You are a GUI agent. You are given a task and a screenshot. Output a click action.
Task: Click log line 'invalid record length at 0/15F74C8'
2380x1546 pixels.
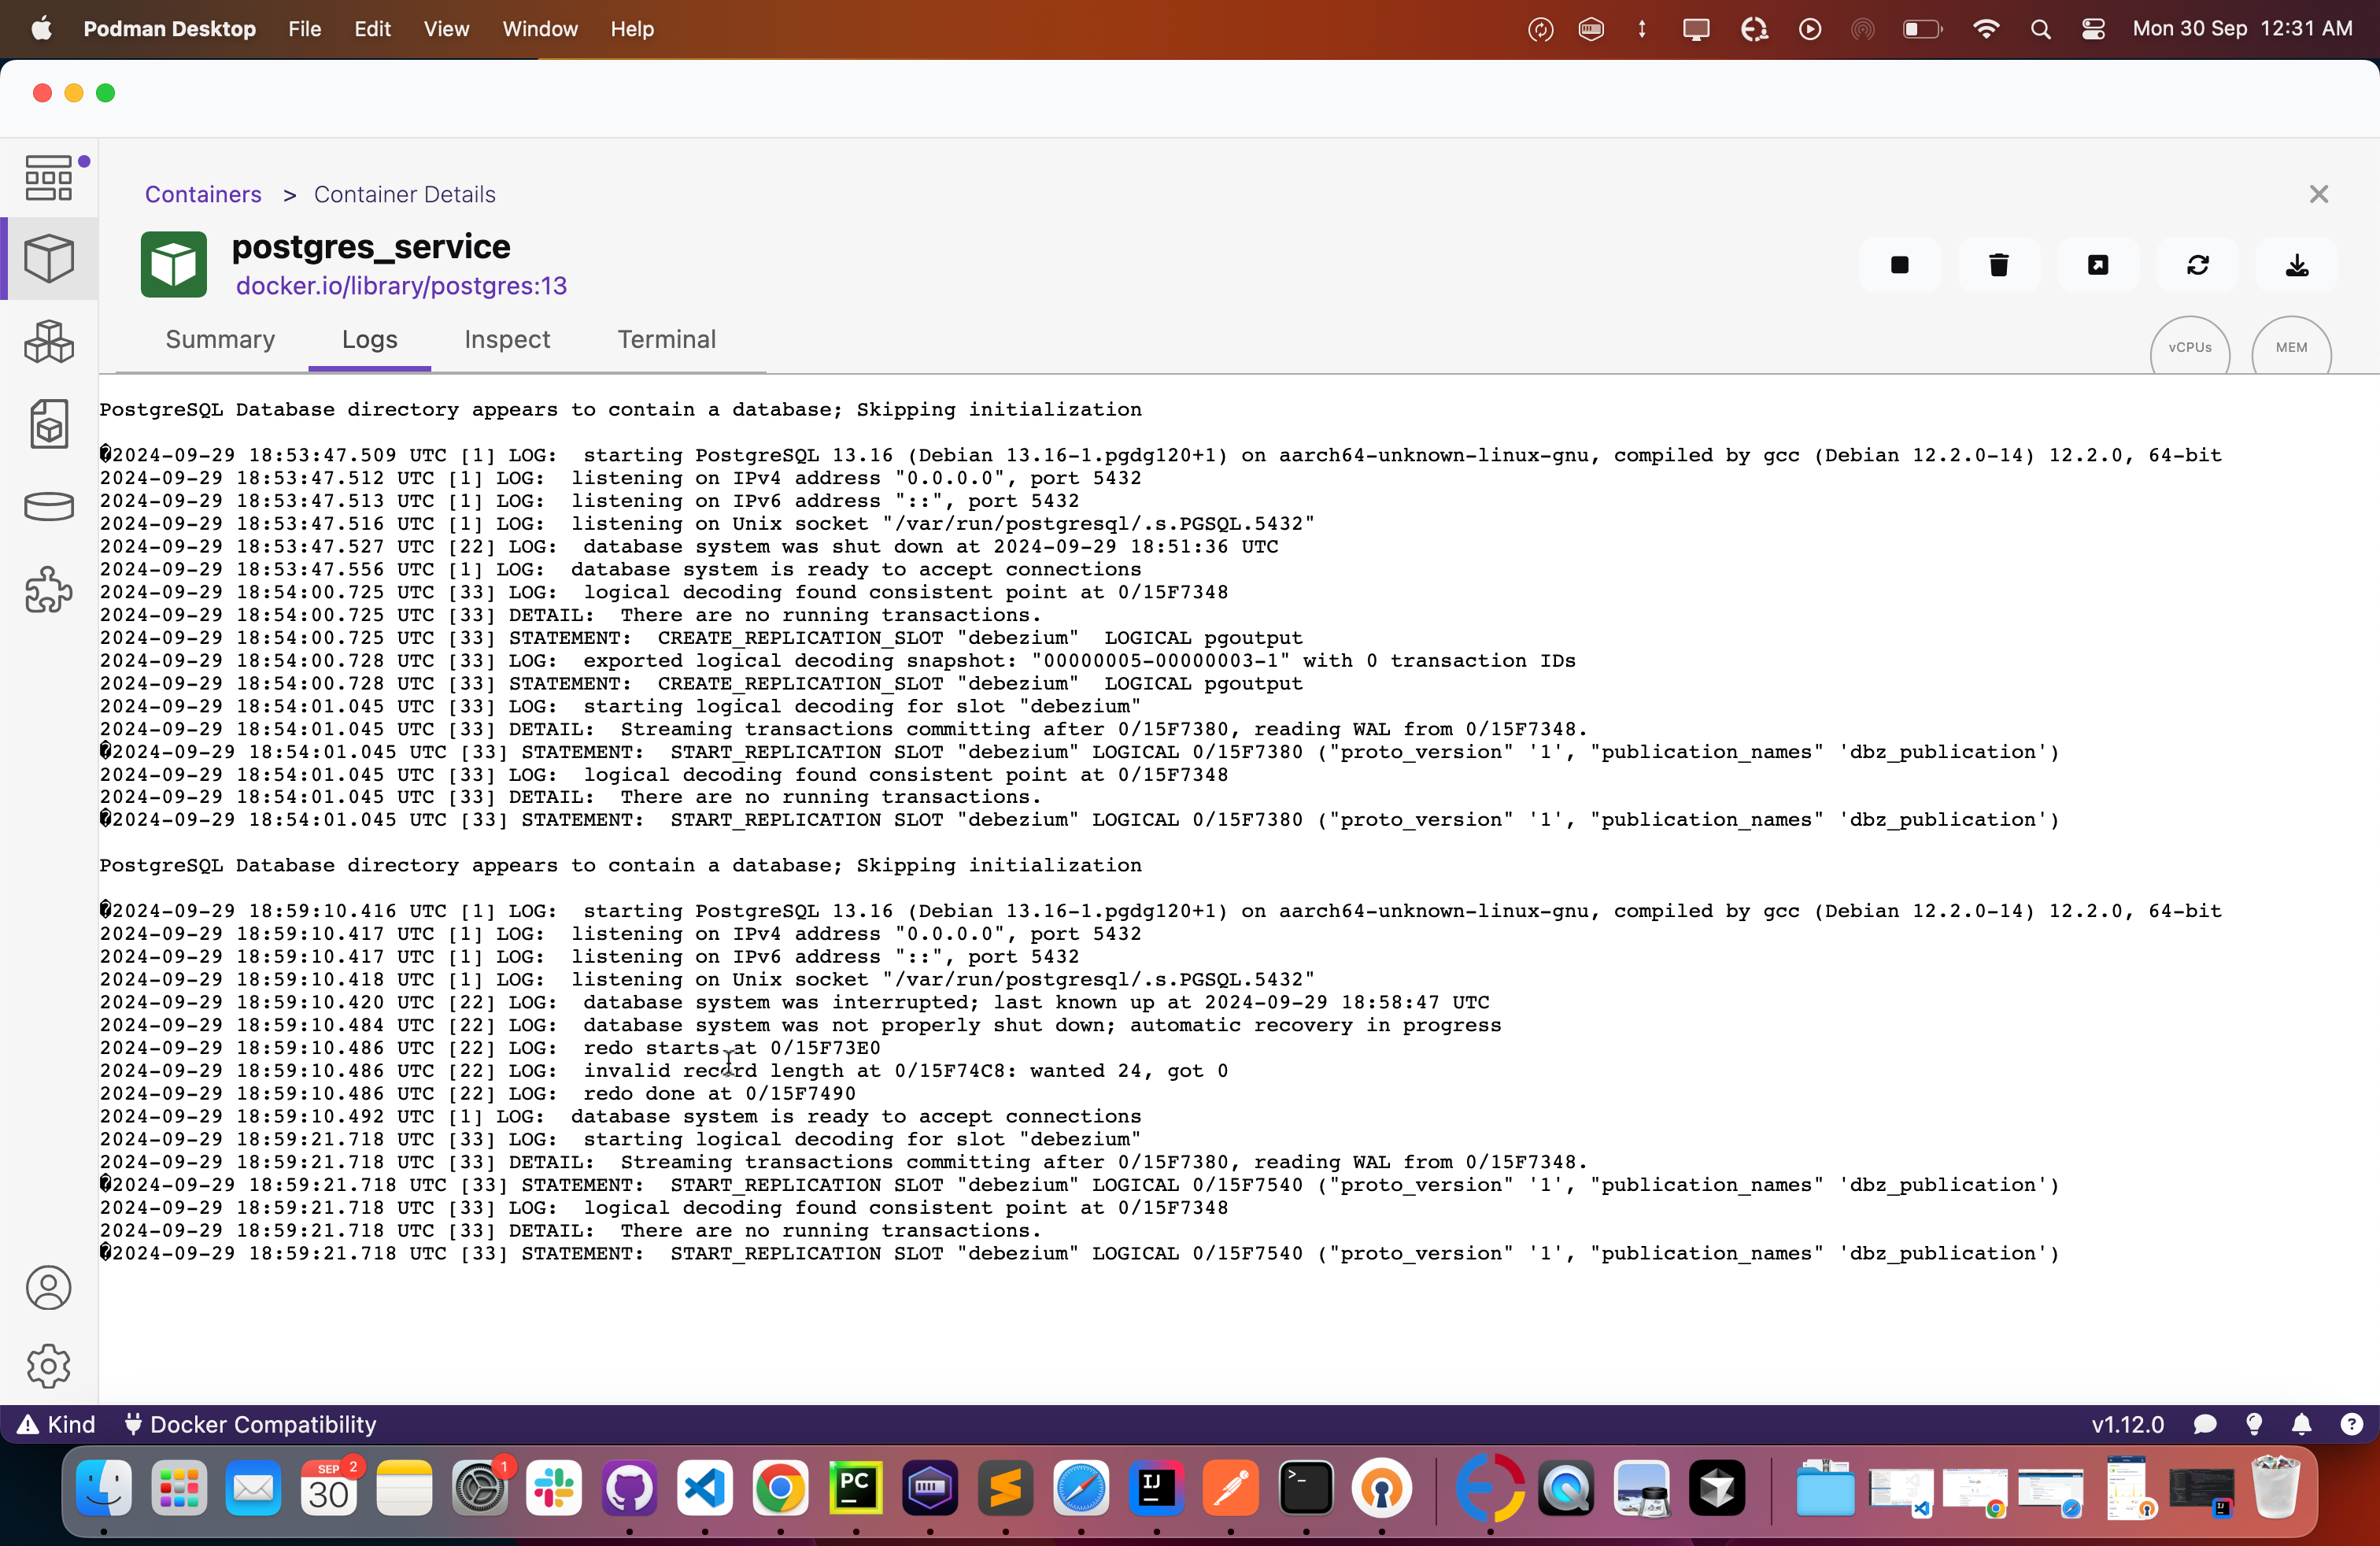[x=664, y=1071]
